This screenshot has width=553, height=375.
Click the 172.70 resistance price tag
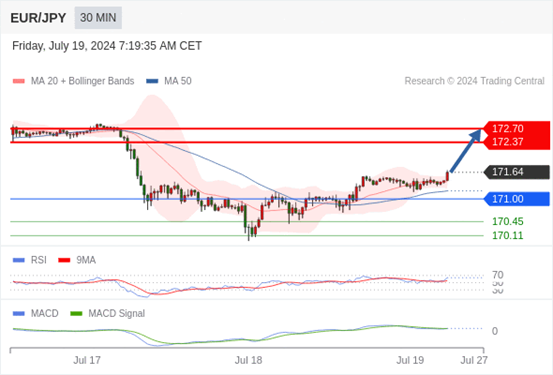[x=516, y=128]
